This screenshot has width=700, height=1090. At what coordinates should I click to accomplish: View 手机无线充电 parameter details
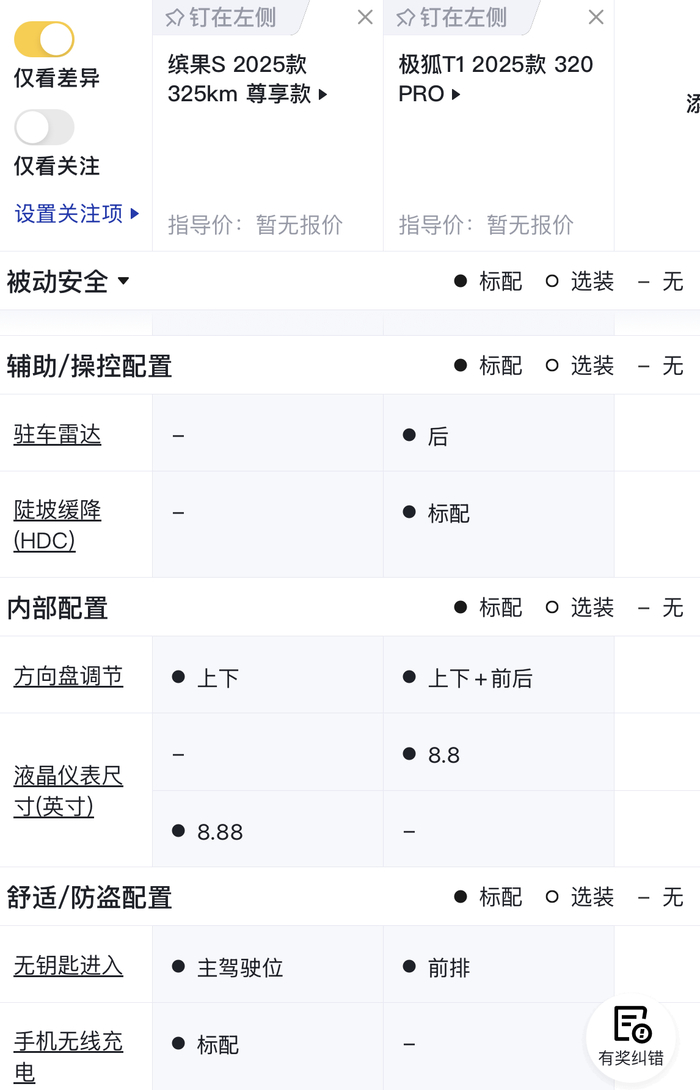tap(68, 1057)
